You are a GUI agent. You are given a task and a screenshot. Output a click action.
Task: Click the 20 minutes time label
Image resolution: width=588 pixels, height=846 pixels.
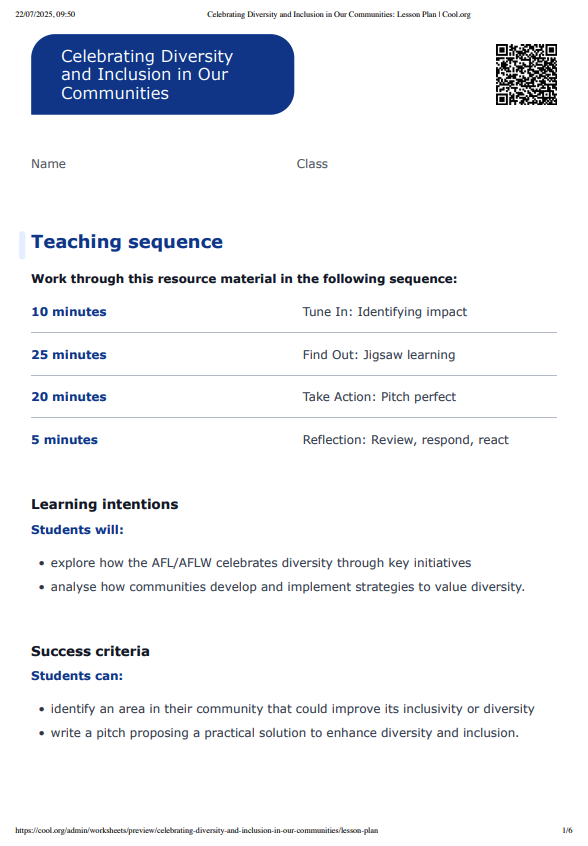[x=69, y=397]
